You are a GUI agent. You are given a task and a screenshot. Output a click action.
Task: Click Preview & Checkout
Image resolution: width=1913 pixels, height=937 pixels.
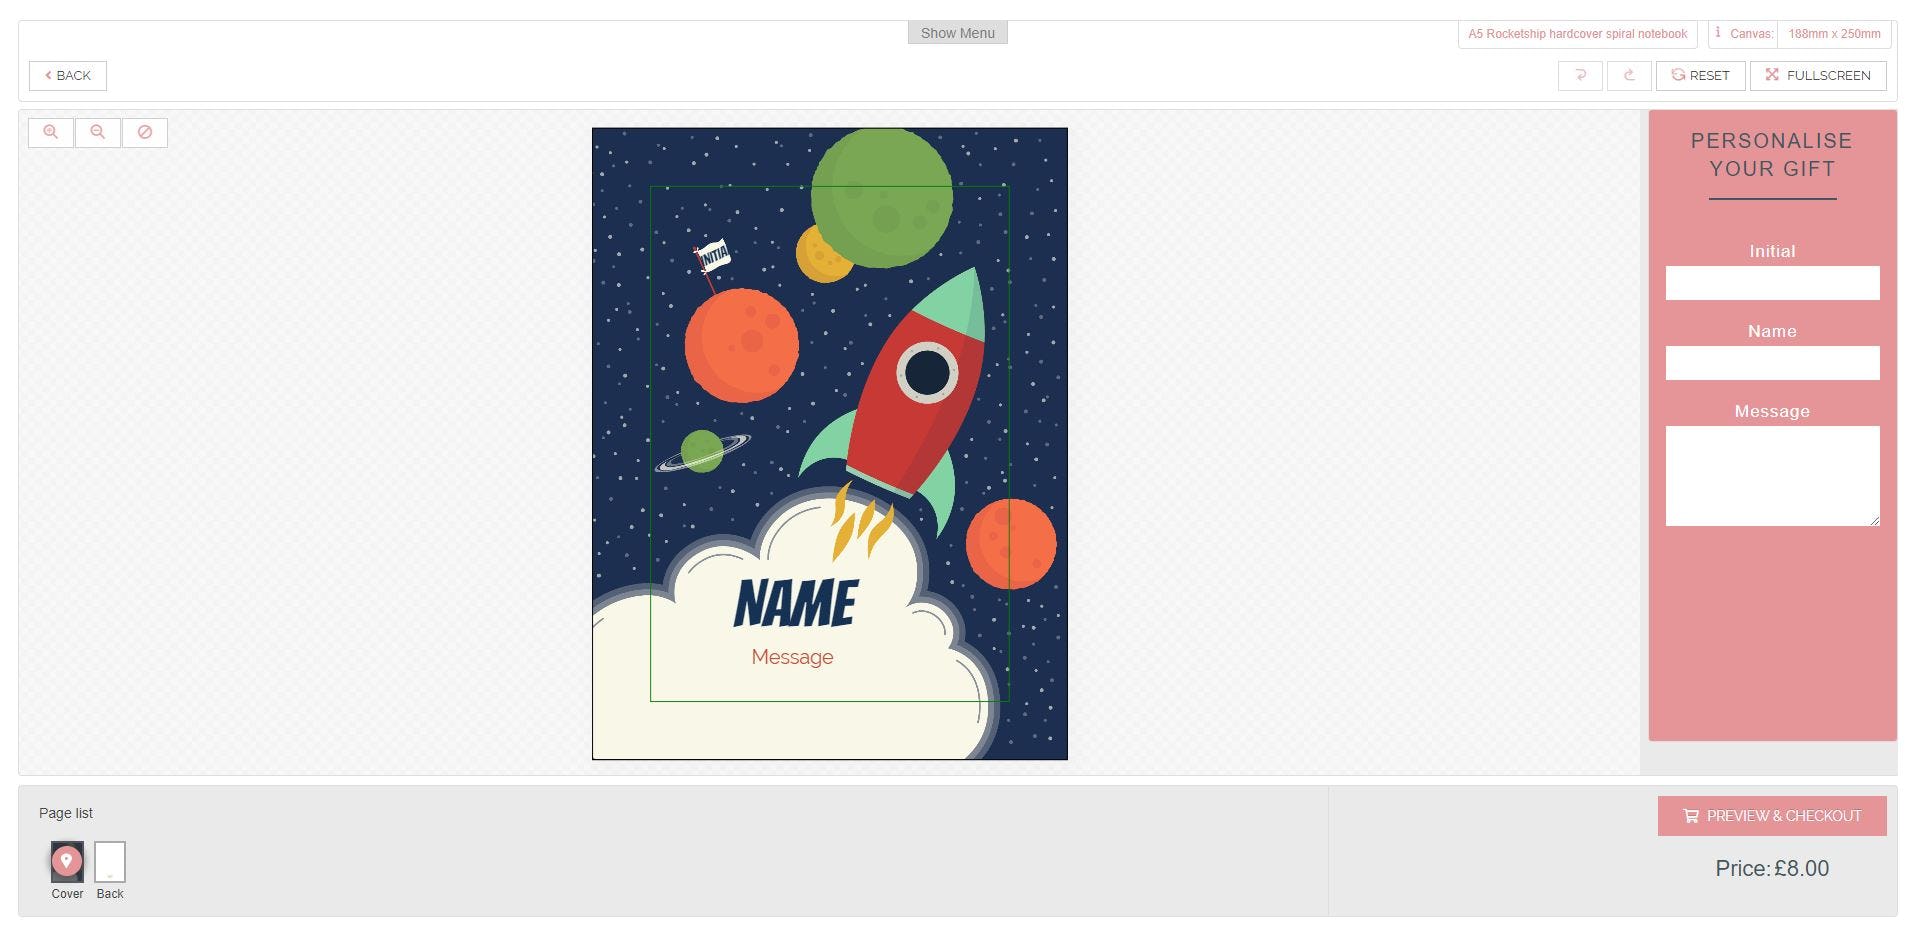tap(1772, 816)
